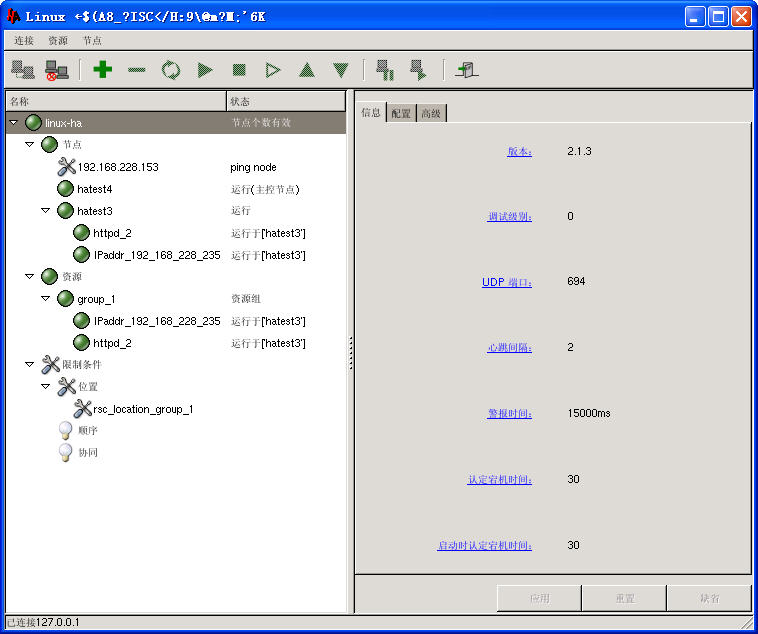Click the UDP 端口 link
The width and height of the screenshot is (758, 634).
[x=506, y=283]
